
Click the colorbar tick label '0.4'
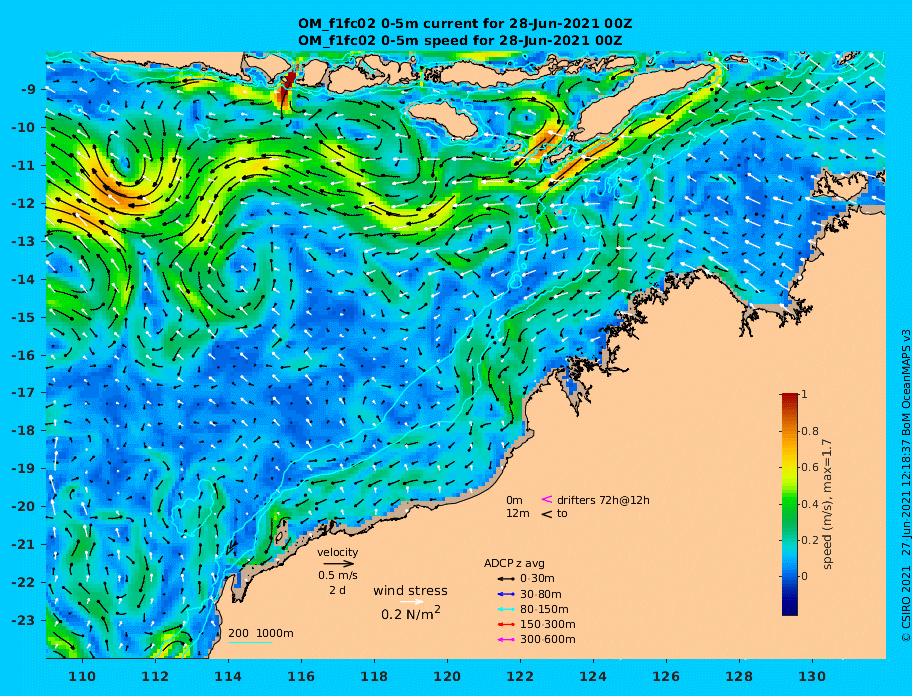pos(810,504)
